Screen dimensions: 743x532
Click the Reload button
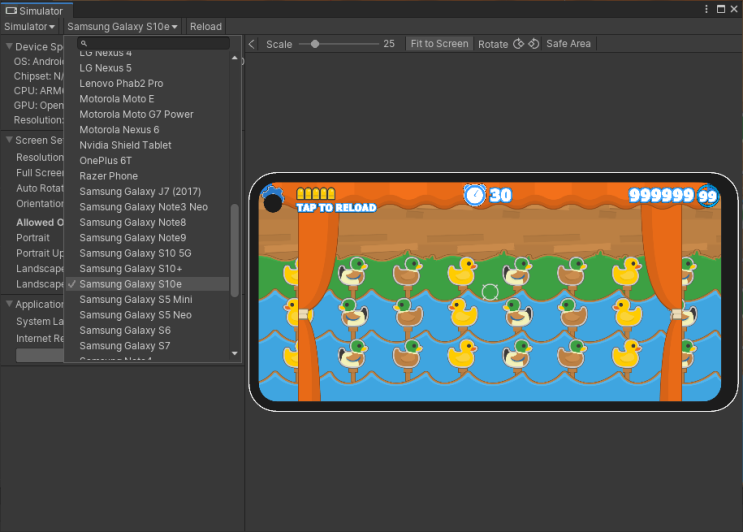(x=206, y=27)
